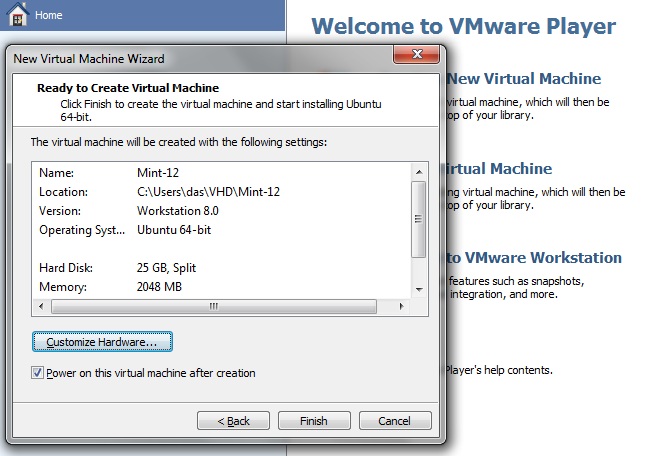Select the Version Workstation 8.0 value

point(178,211)
